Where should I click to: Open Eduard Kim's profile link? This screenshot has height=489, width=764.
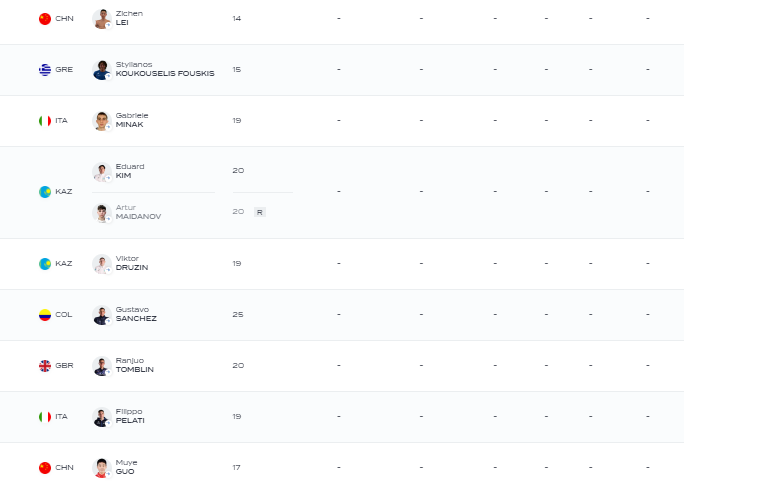tap(130, 171)
